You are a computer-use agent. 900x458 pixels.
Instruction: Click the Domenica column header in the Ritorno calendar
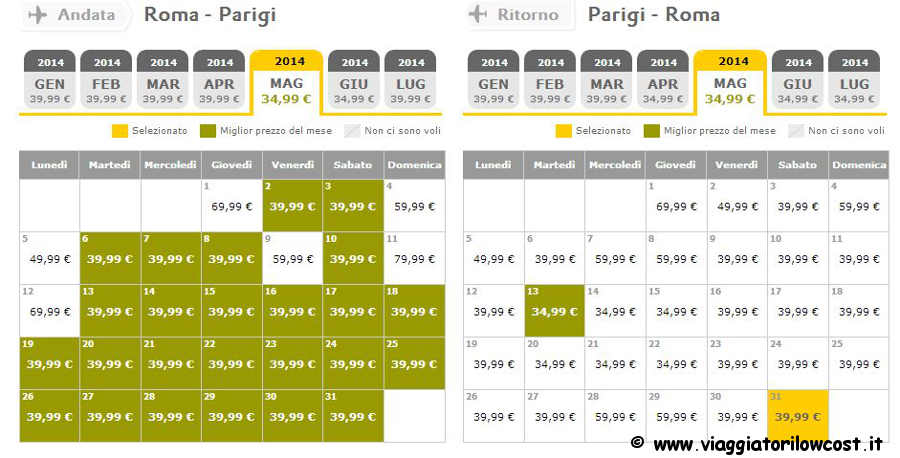tap(859, 165)
